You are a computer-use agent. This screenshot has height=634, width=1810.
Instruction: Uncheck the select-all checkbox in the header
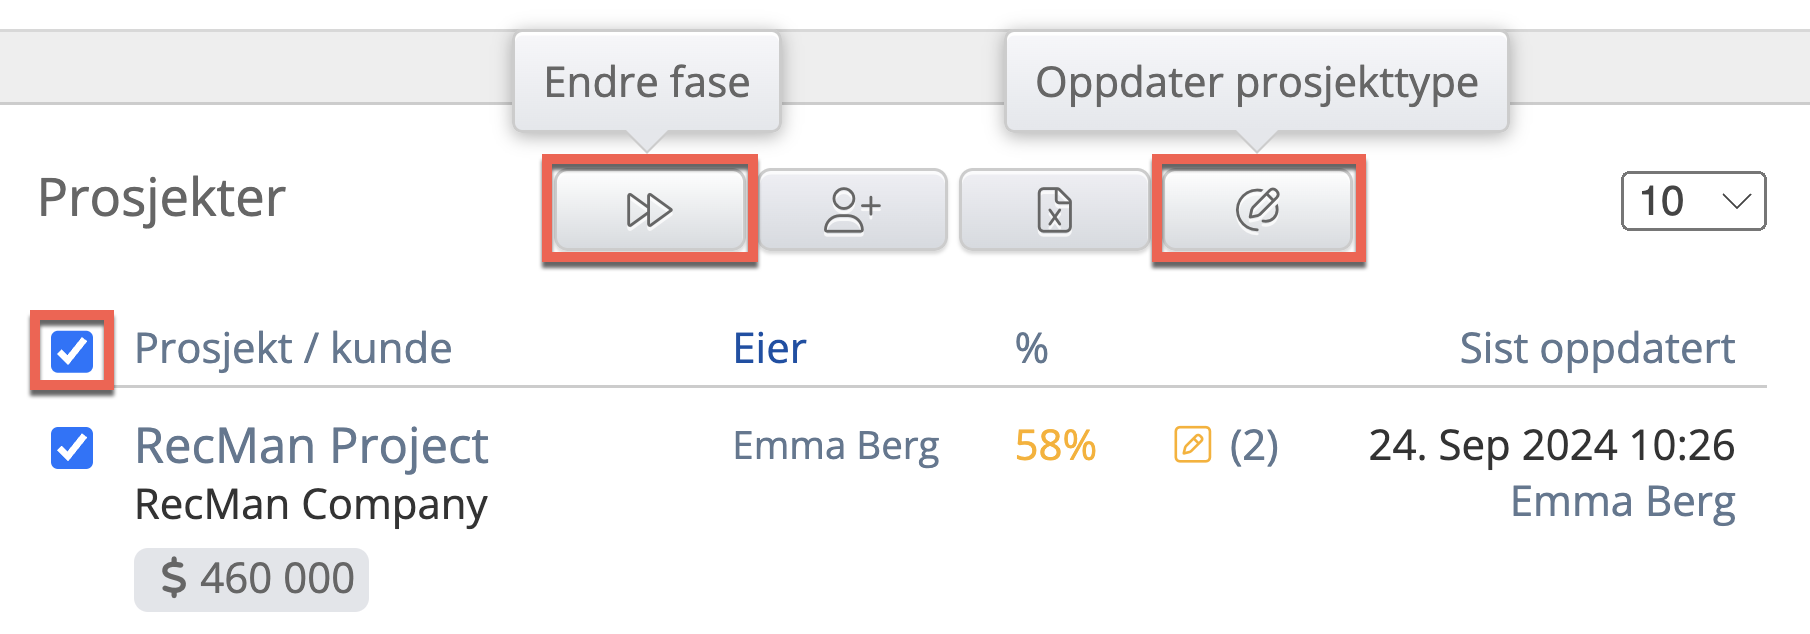(72, 351)
